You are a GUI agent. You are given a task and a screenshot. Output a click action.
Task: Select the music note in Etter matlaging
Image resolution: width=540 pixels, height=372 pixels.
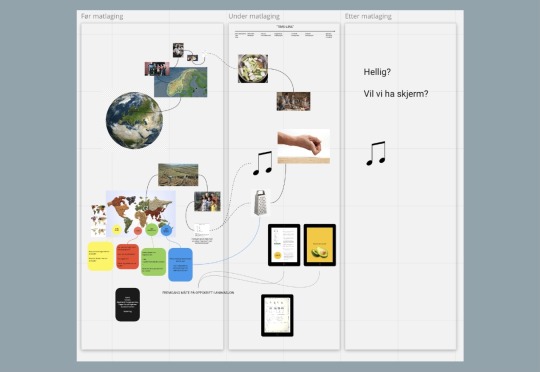coord(376,153)
